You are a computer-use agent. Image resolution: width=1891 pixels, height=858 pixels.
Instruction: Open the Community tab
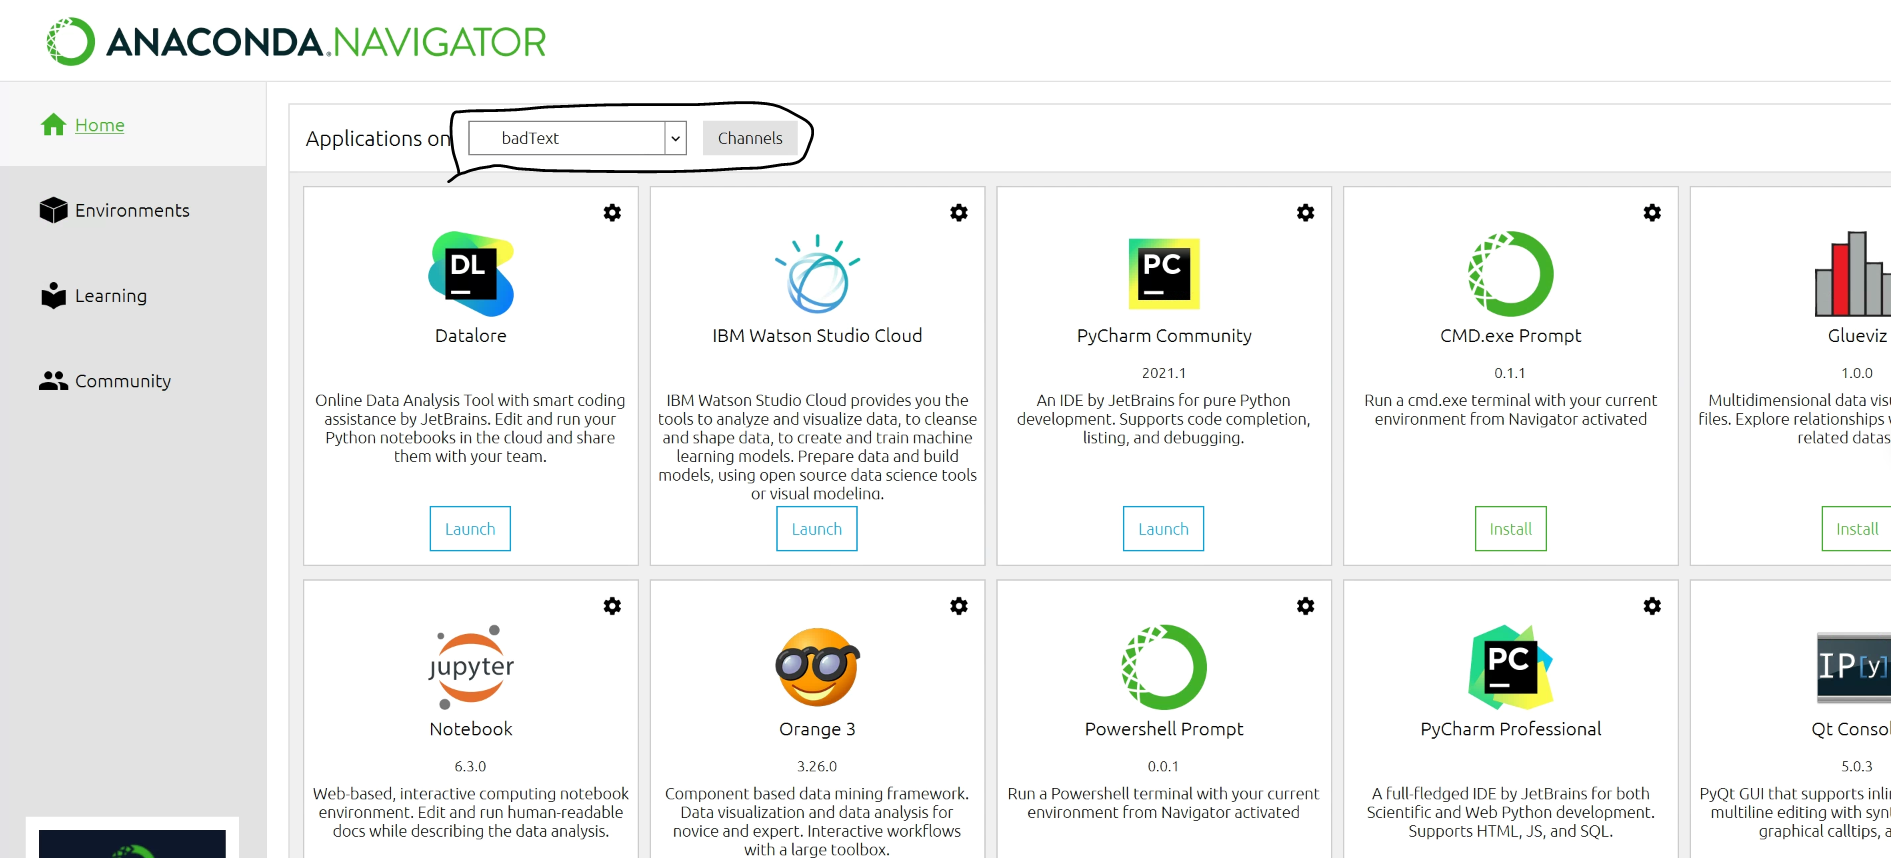click(123, 381)
